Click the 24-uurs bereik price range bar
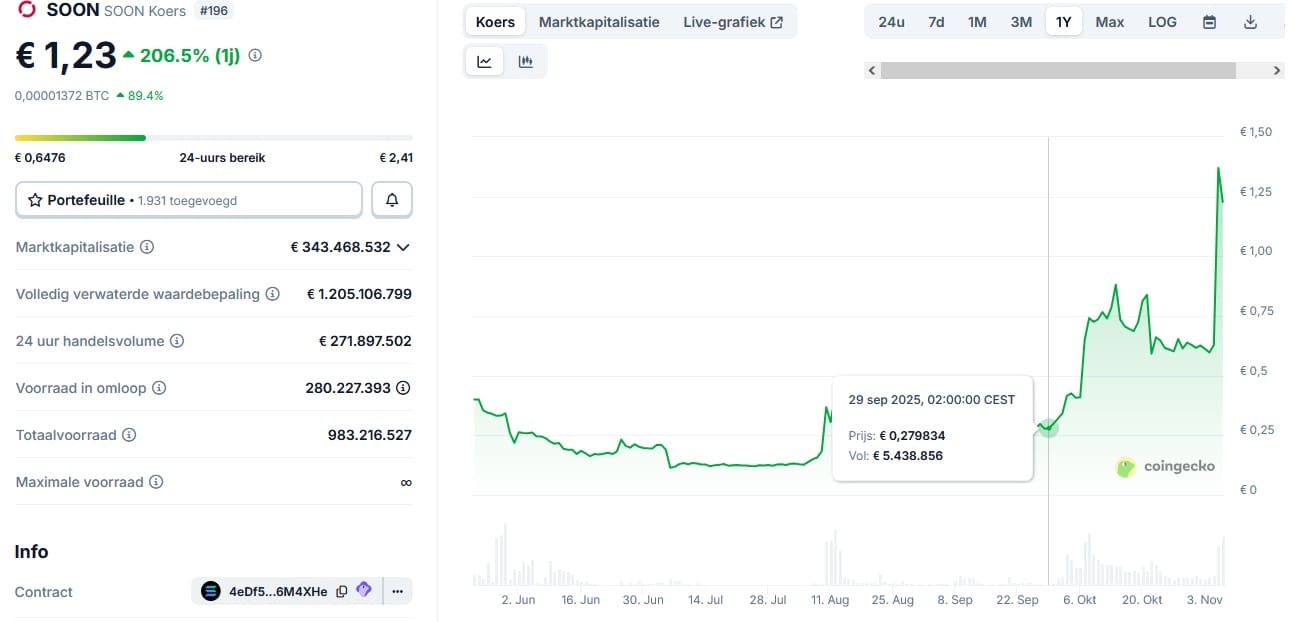 pyautogui.click(x=213, y=138)
